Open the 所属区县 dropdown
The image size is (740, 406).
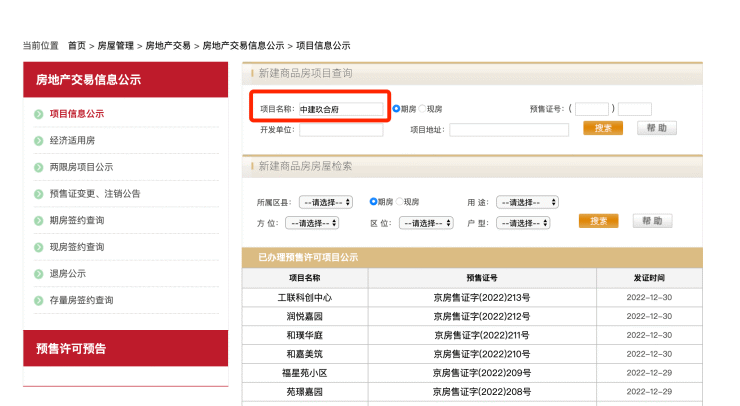click(x=326, y=203)
